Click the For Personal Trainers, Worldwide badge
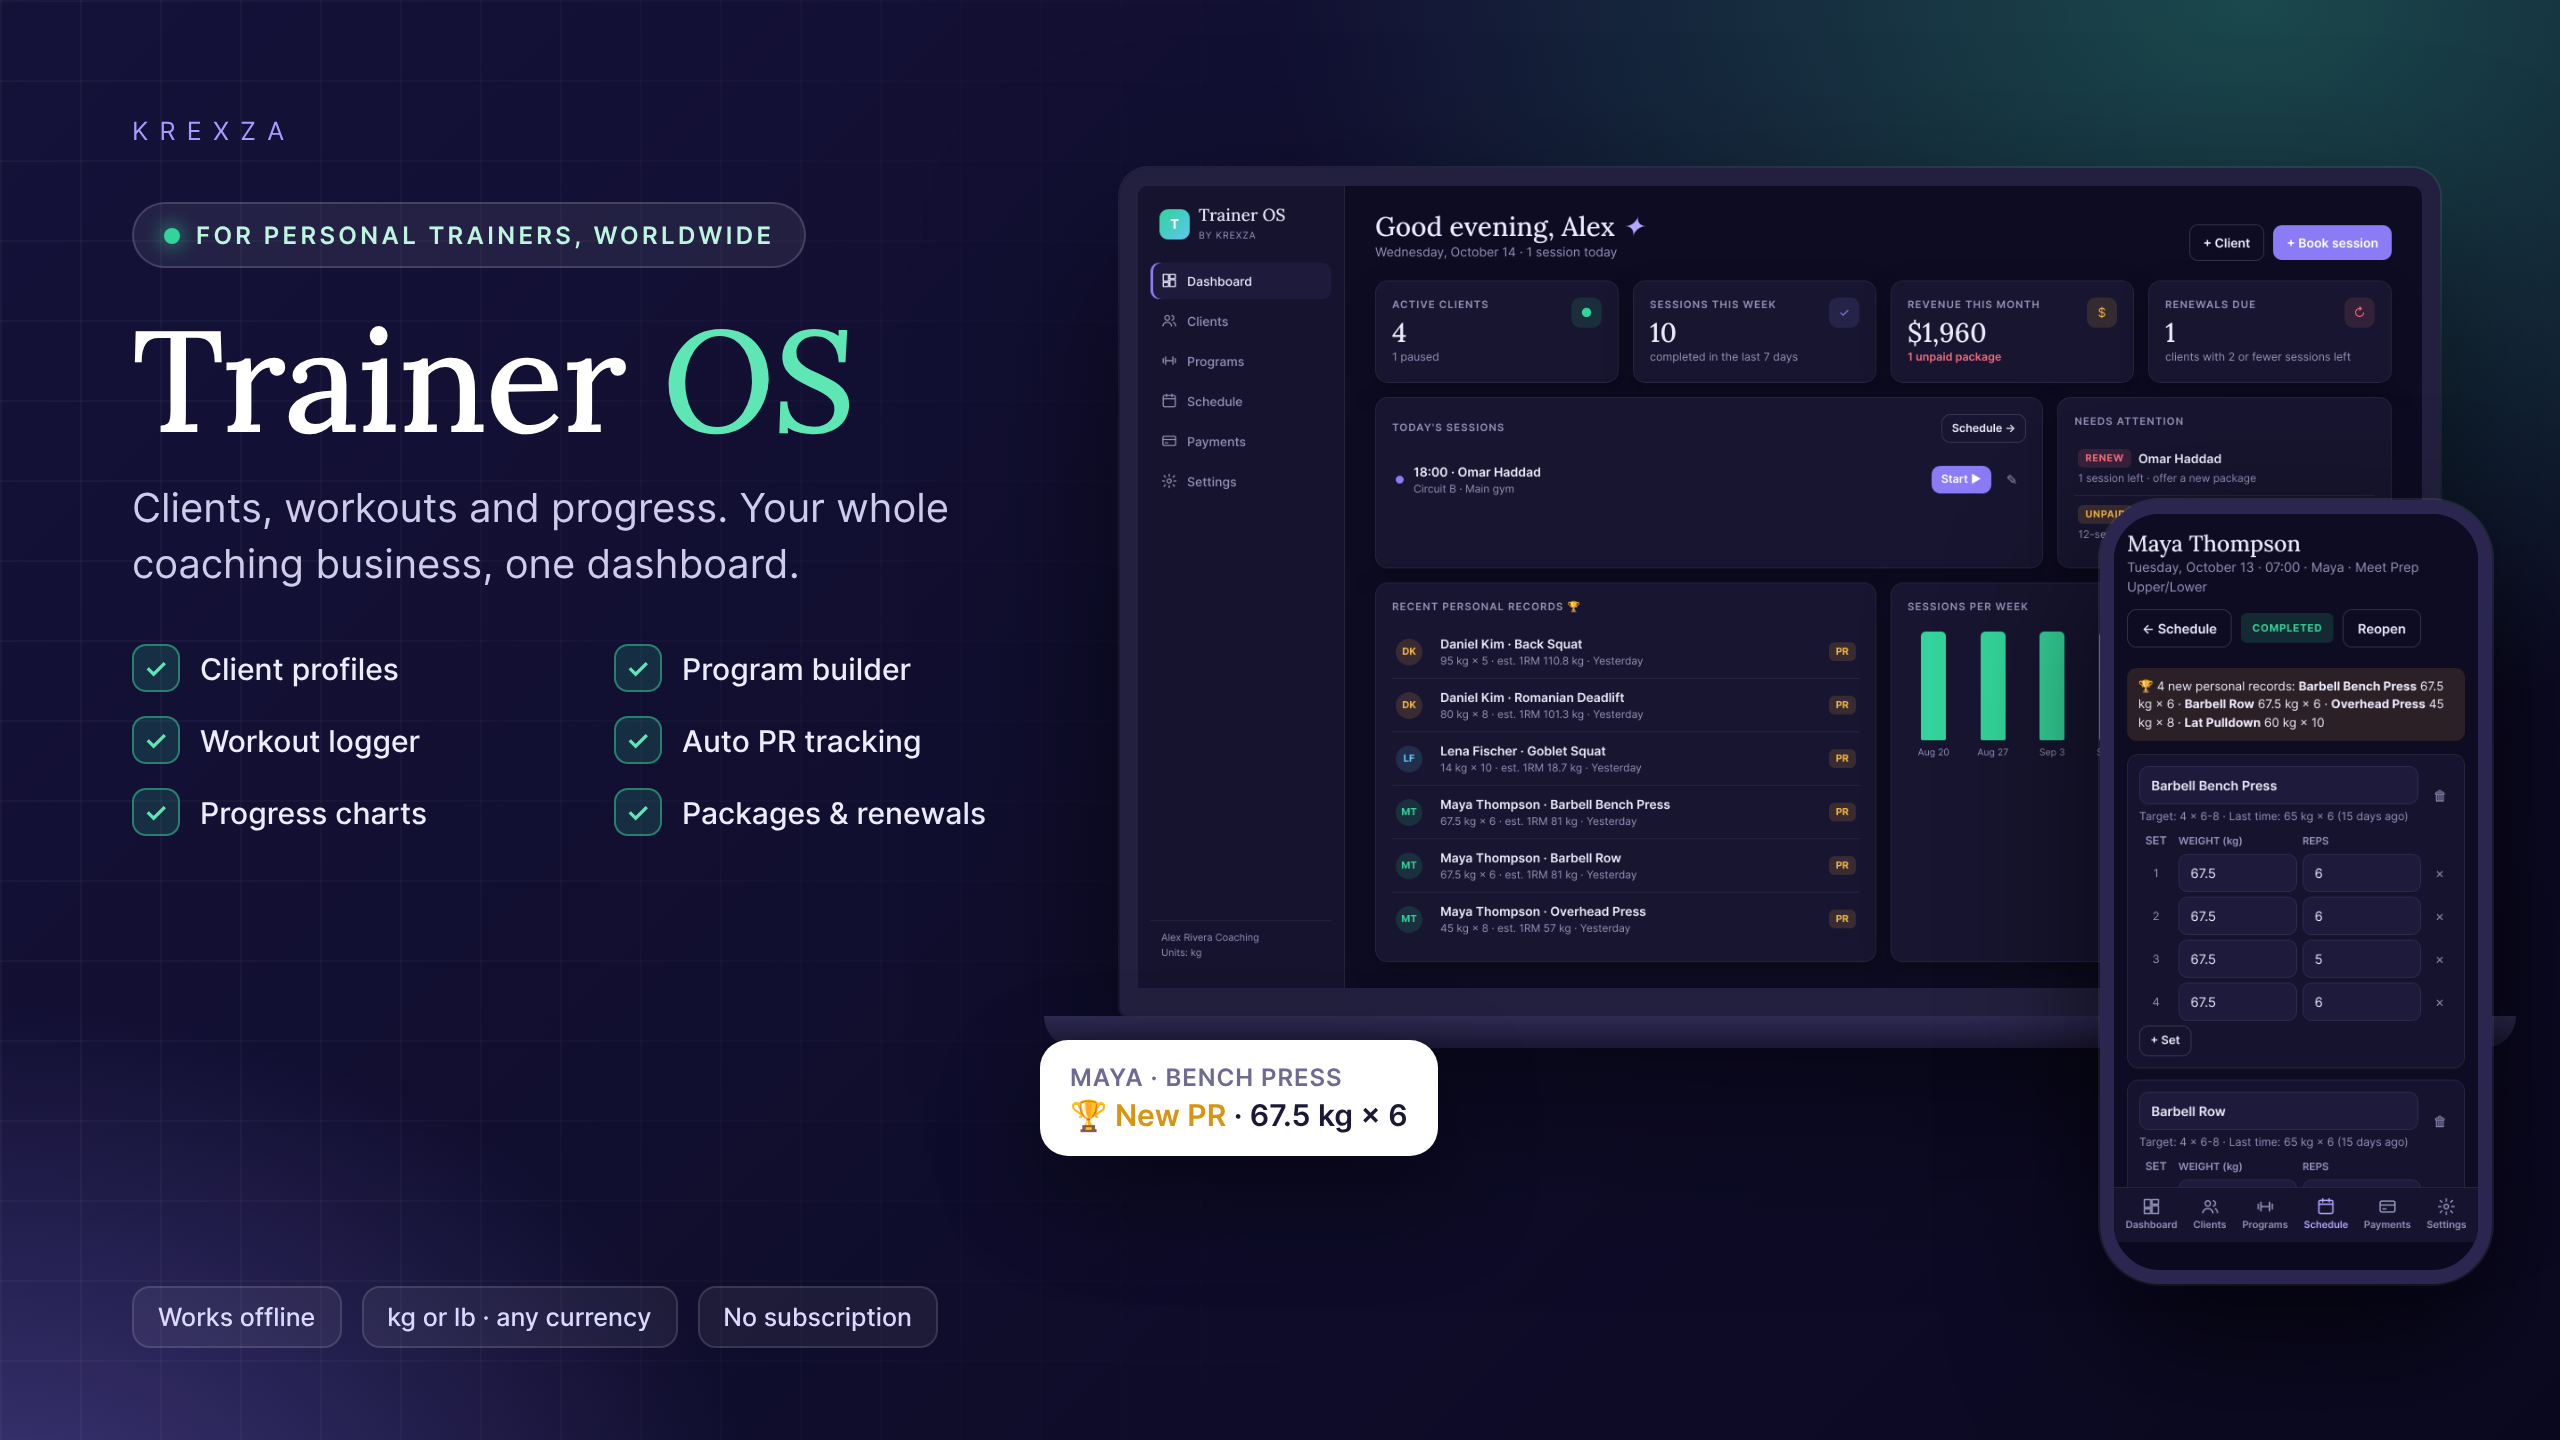The height and width of the screenshot is (1440, 2560). coord(469,235)
